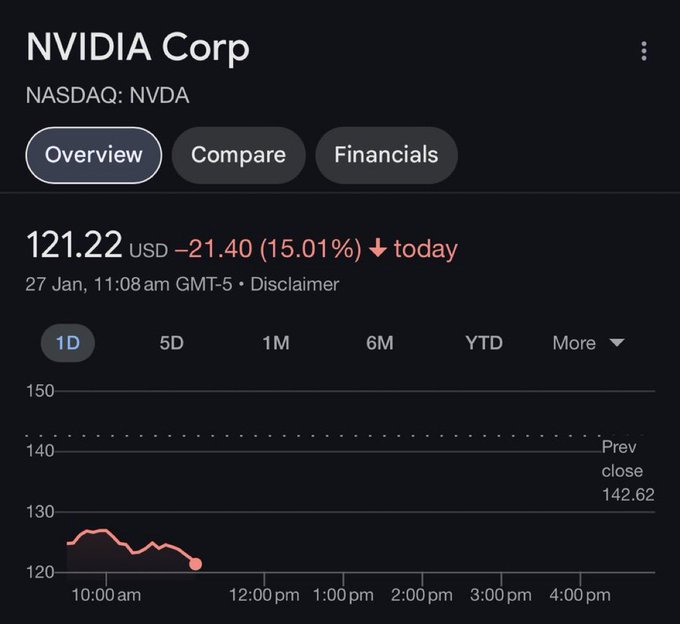Click the dropdown triangle next to More
This screenshot has width=680, height=624.
point(617,343)
